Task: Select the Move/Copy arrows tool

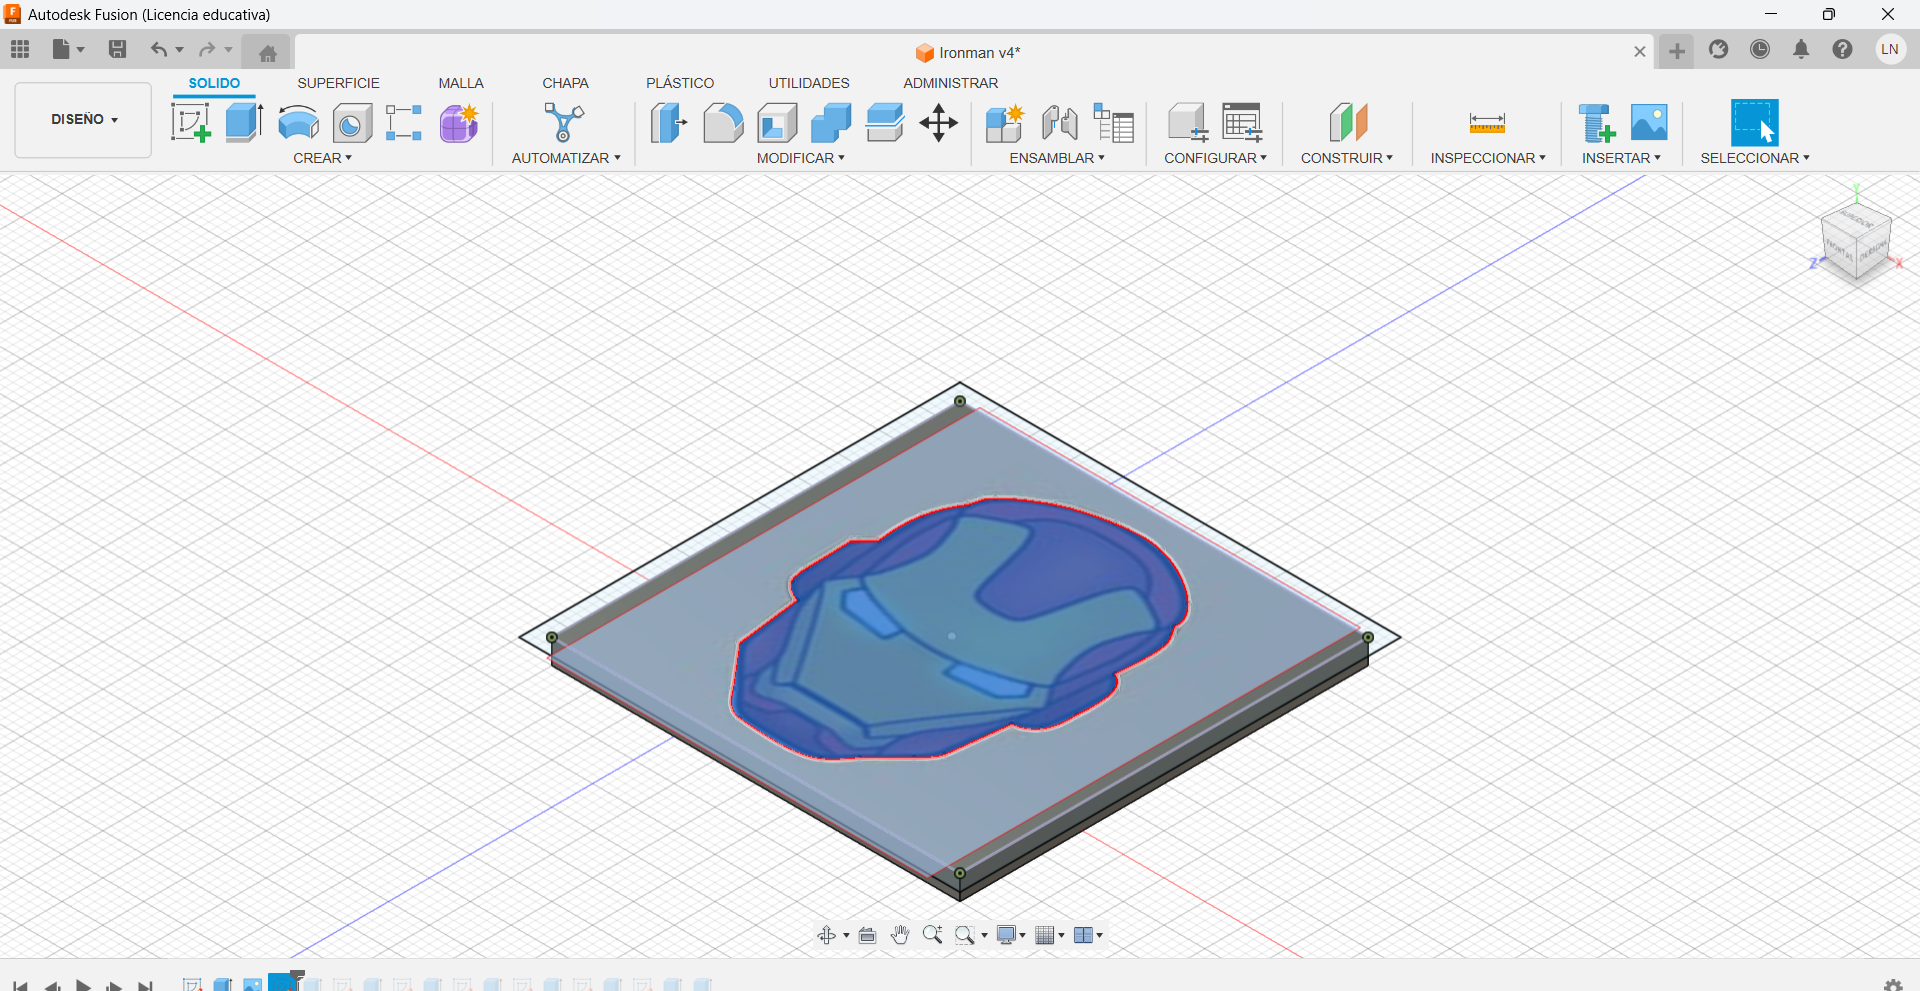Action: click(x=939, y=123)
